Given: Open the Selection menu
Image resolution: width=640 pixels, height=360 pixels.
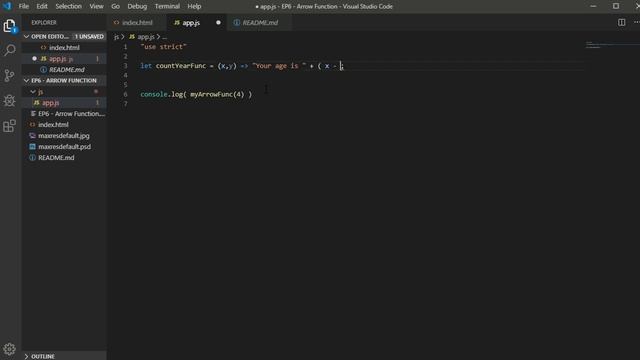Looking at the screenshot, I should point(69,6).
